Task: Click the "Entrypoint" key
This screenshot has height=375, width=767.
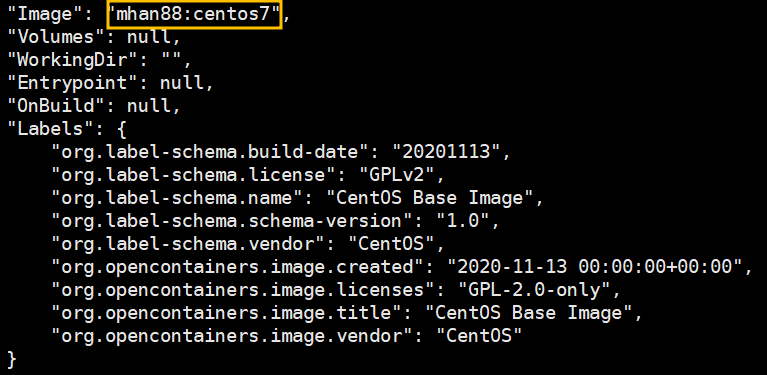Action: click(72, 83)
